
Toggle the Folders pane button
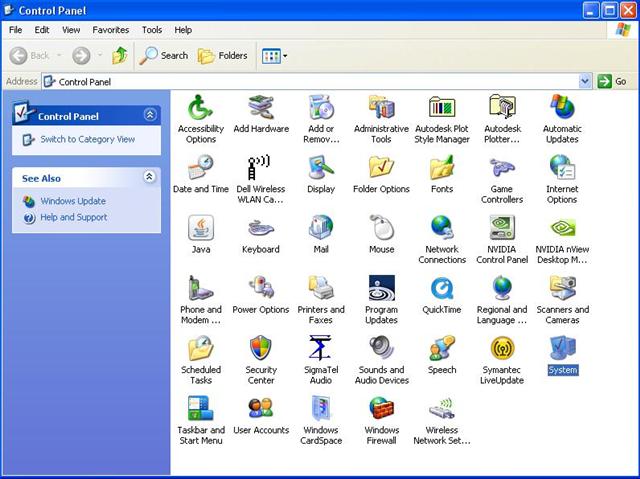[223, 55]
